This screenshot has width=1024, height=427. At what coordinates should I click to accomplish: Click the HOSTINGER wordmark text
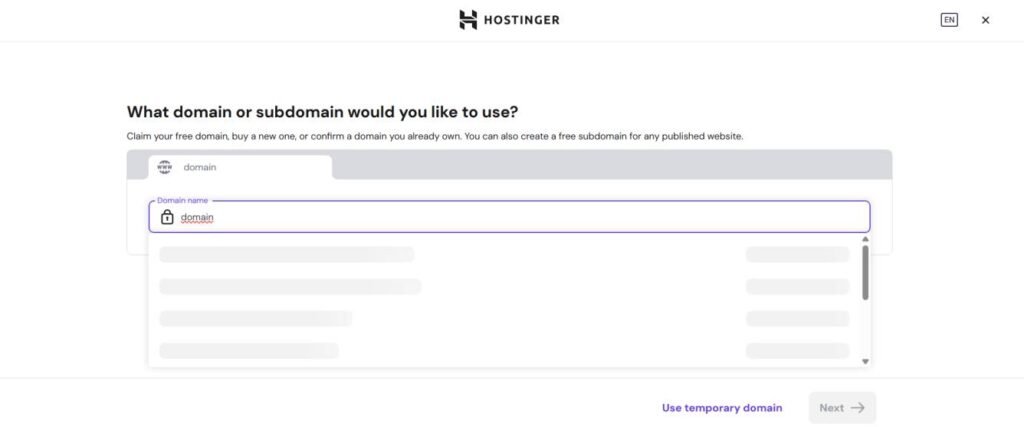click(x=523, y=20)
